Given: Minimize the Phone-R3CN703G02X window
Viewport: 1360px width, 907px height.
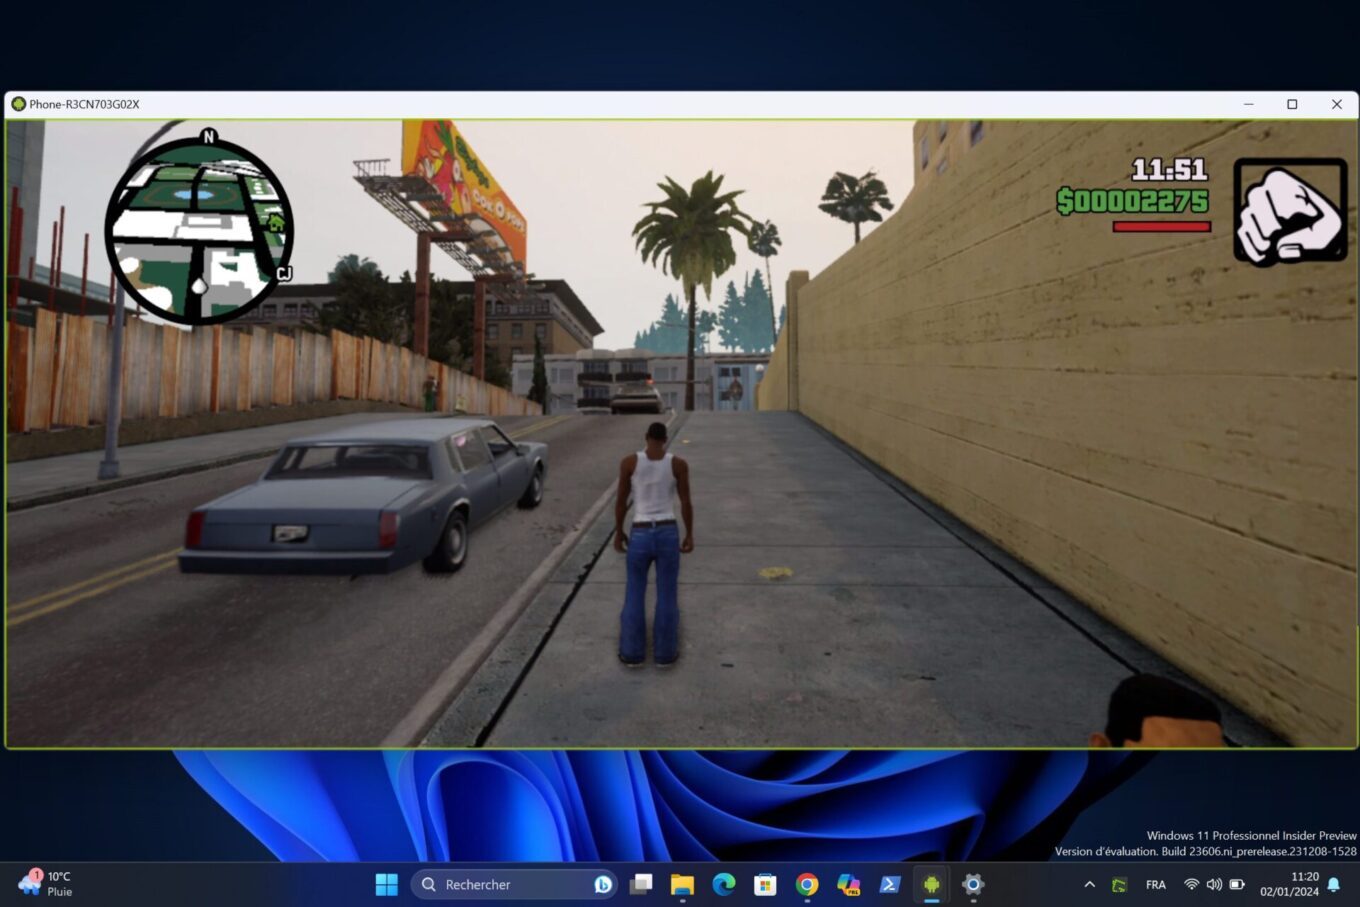Looking at the screenshot, I should pos(1248,104).
